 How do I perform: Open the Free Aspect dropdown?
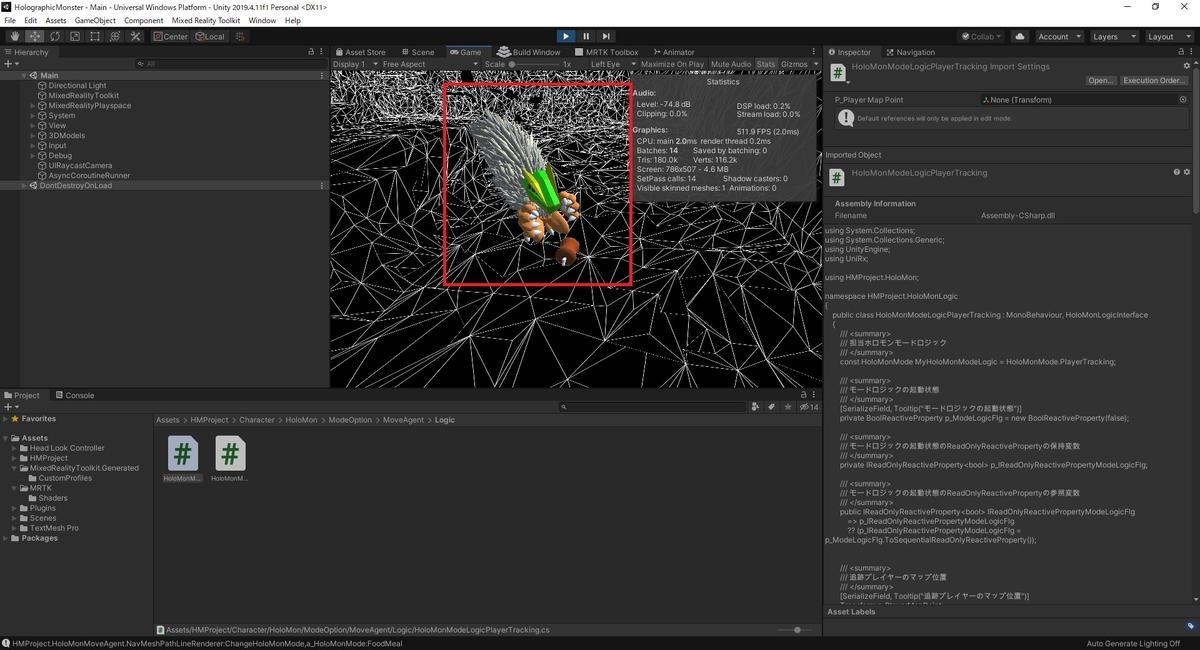tap(429, 64)
